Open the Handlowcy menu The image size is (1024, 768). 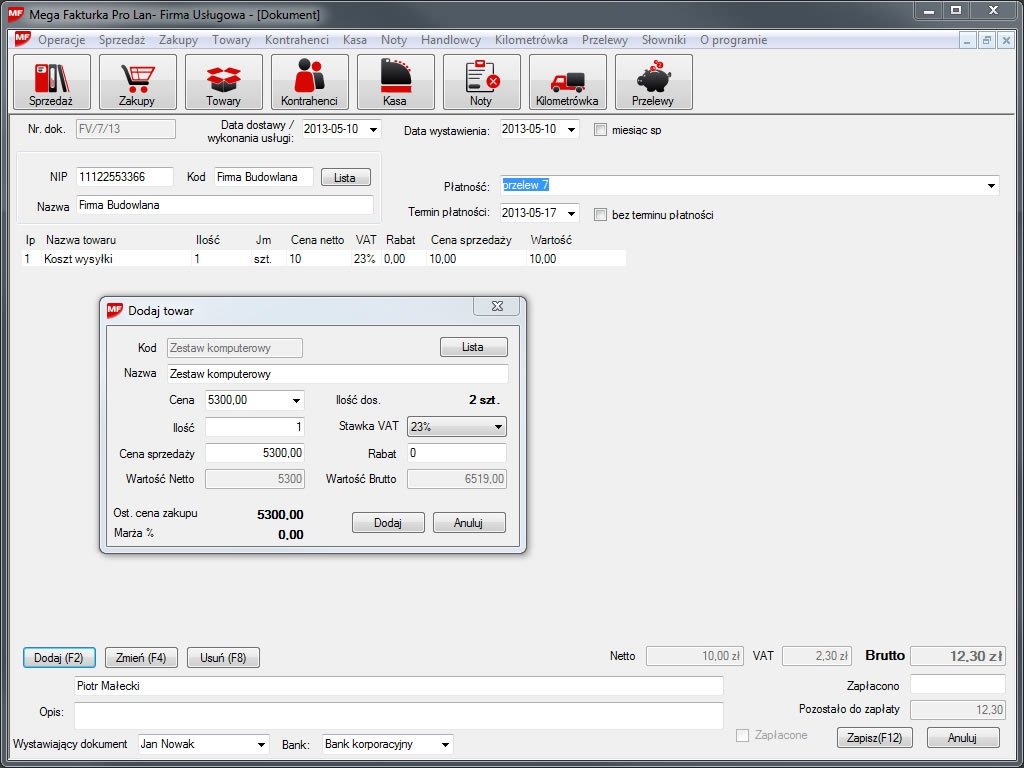[451, 40]
